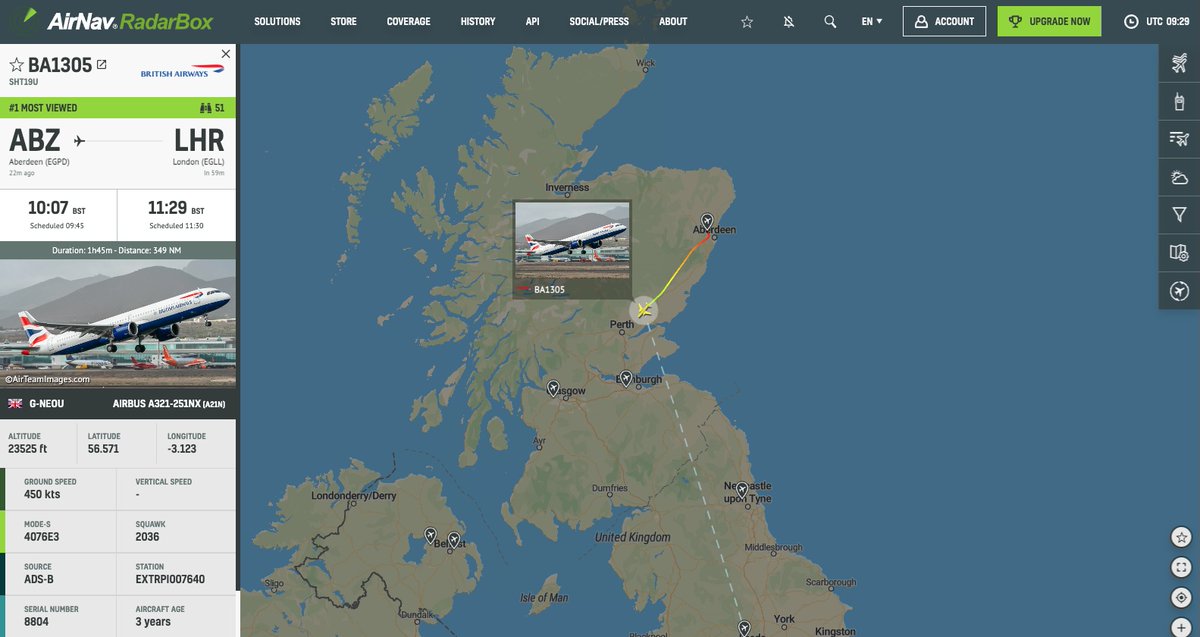Screen dimensions: 1200x637
Task: Click the binoculars viewers count icon
Action: (205, 108)
